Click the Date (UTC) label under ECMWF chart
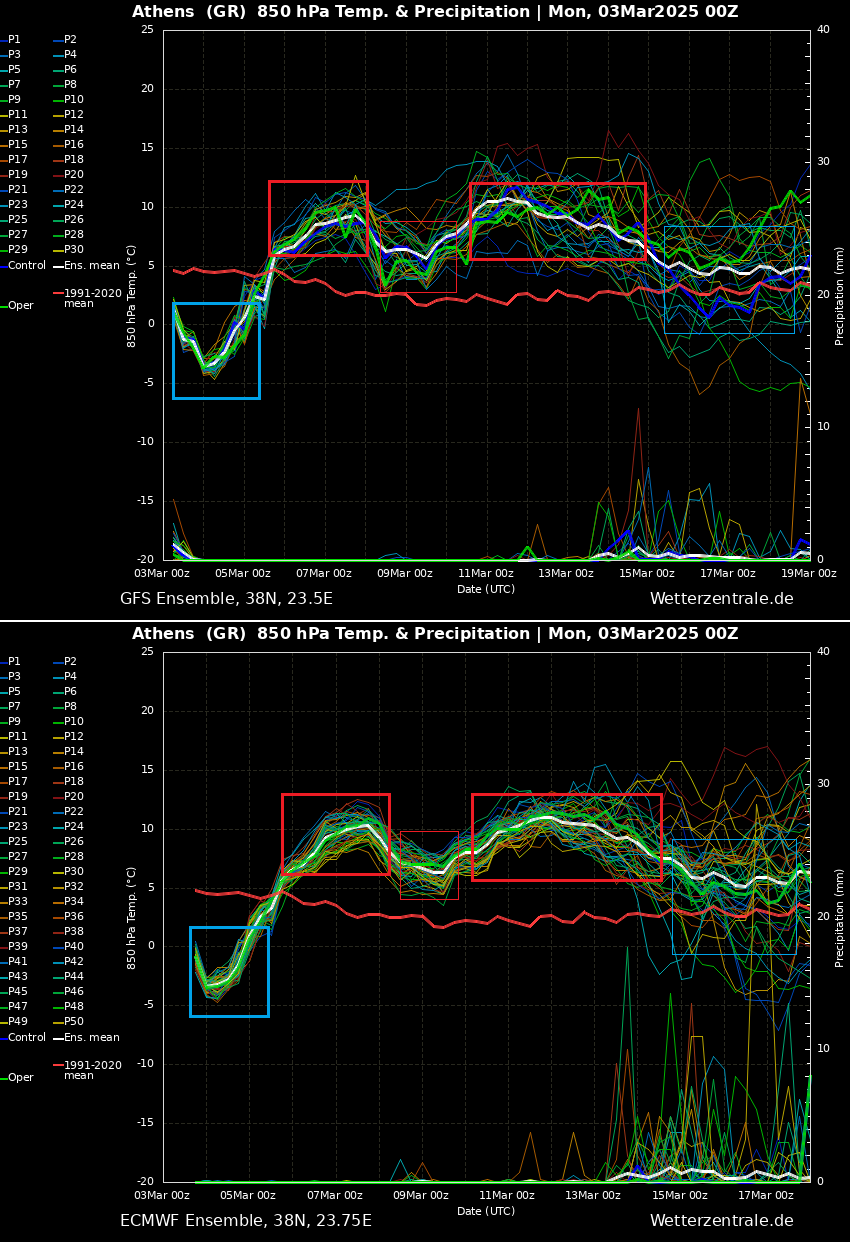 pyautogui.click(x=486, y=1211)
